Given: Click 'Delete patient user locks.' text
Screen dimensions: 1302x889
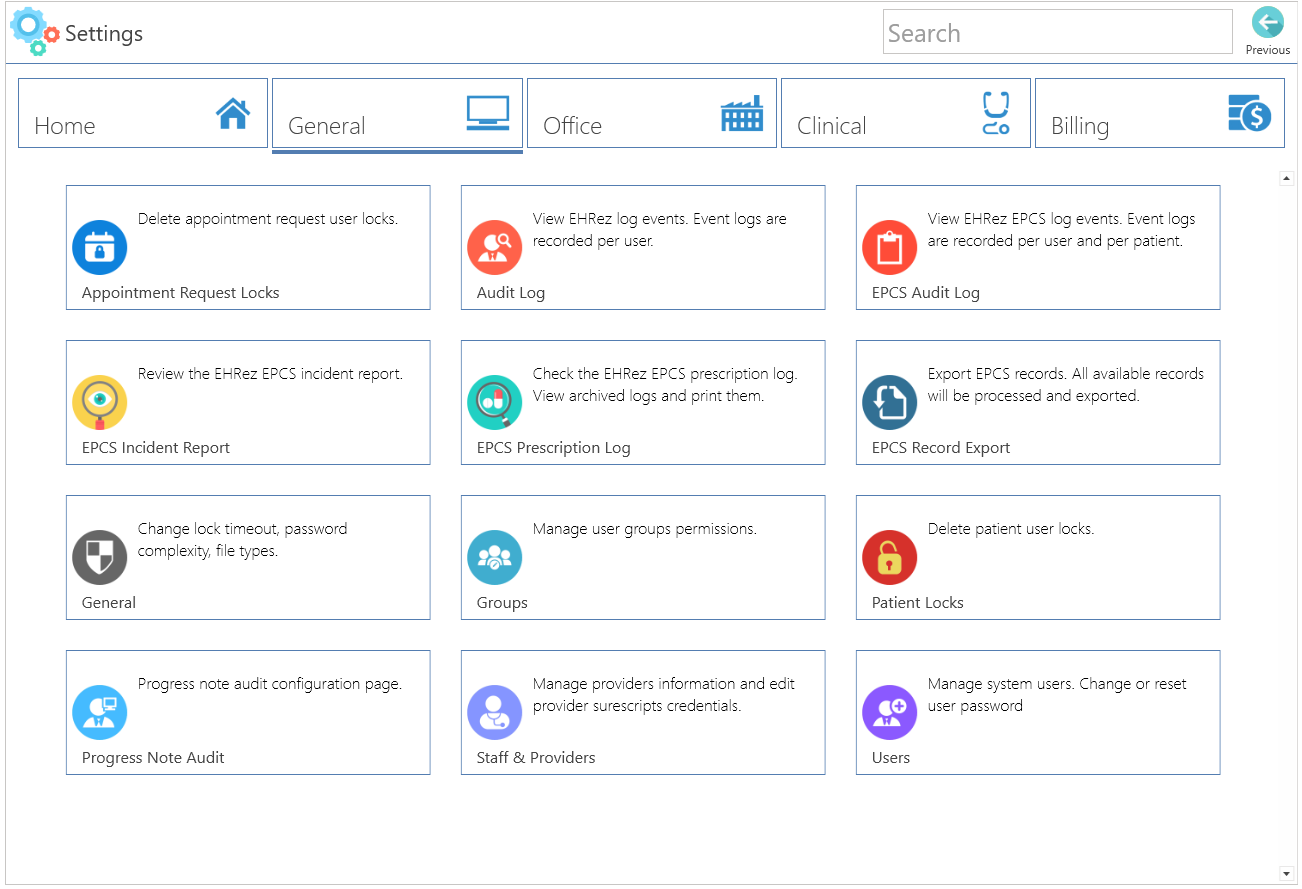Looking at the screenshot, I should (x=1011, y=529).
